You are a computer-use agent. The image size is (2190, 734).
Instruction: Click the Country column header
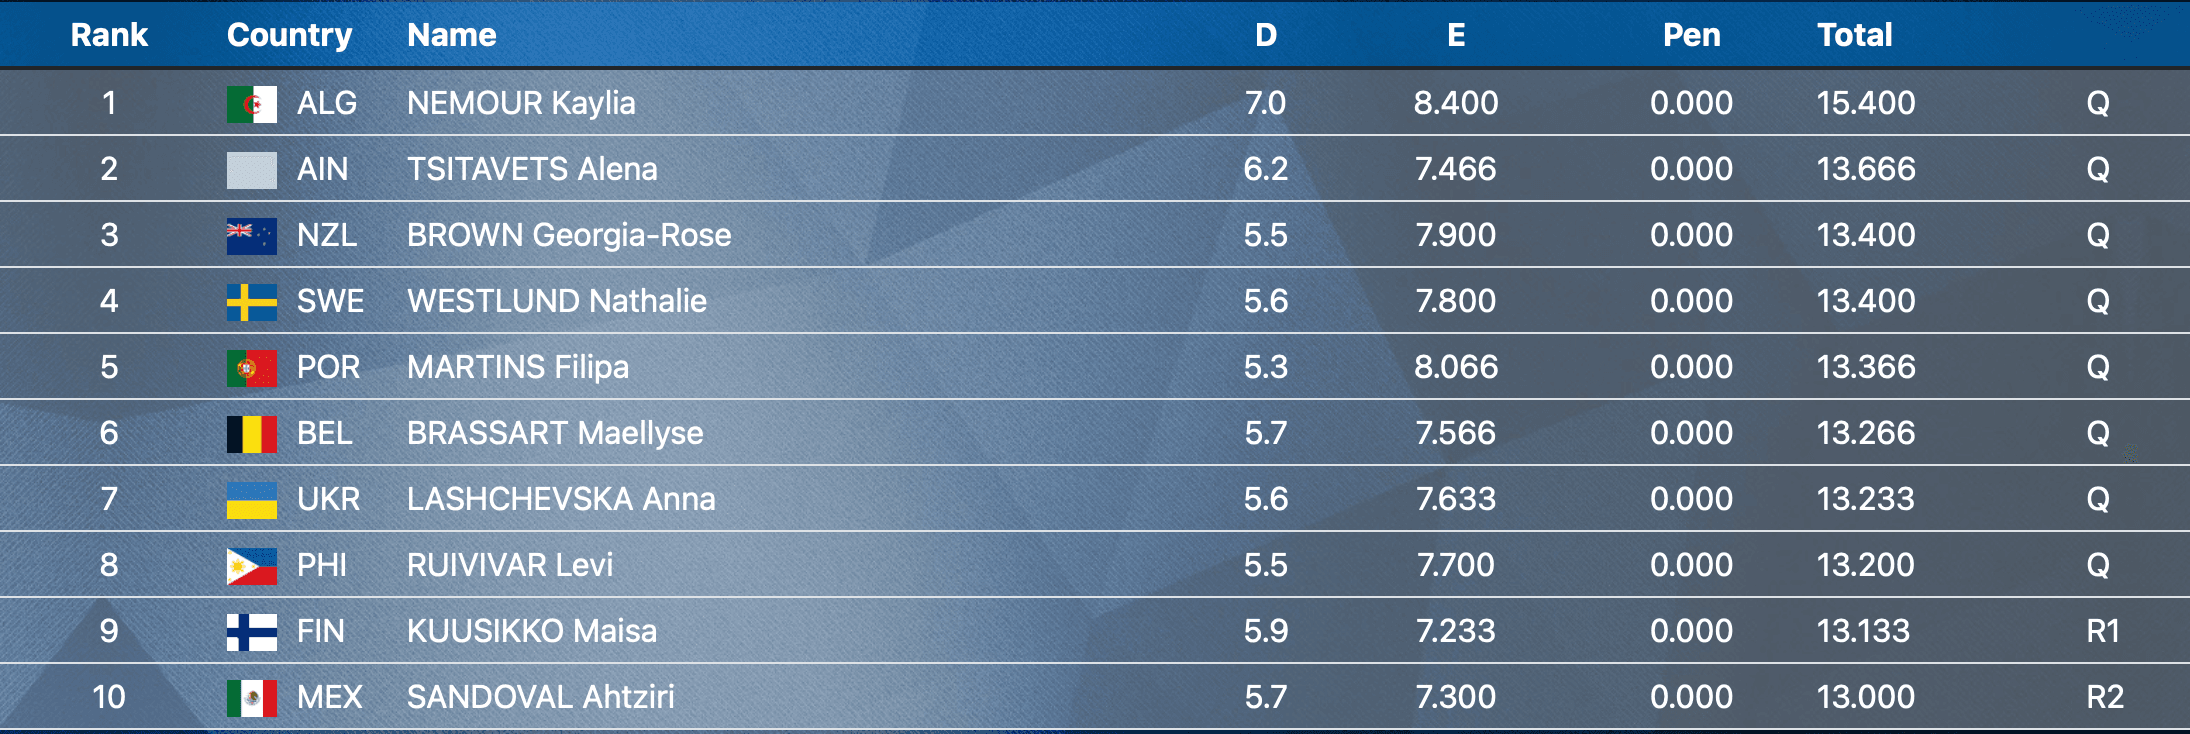[x=289, y=35]
